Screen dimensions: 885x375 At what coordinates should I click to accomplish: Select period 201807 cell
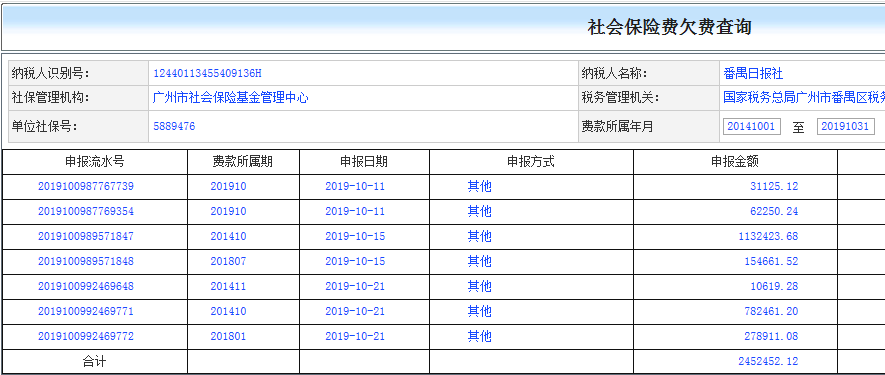click(x=229, y=261)
